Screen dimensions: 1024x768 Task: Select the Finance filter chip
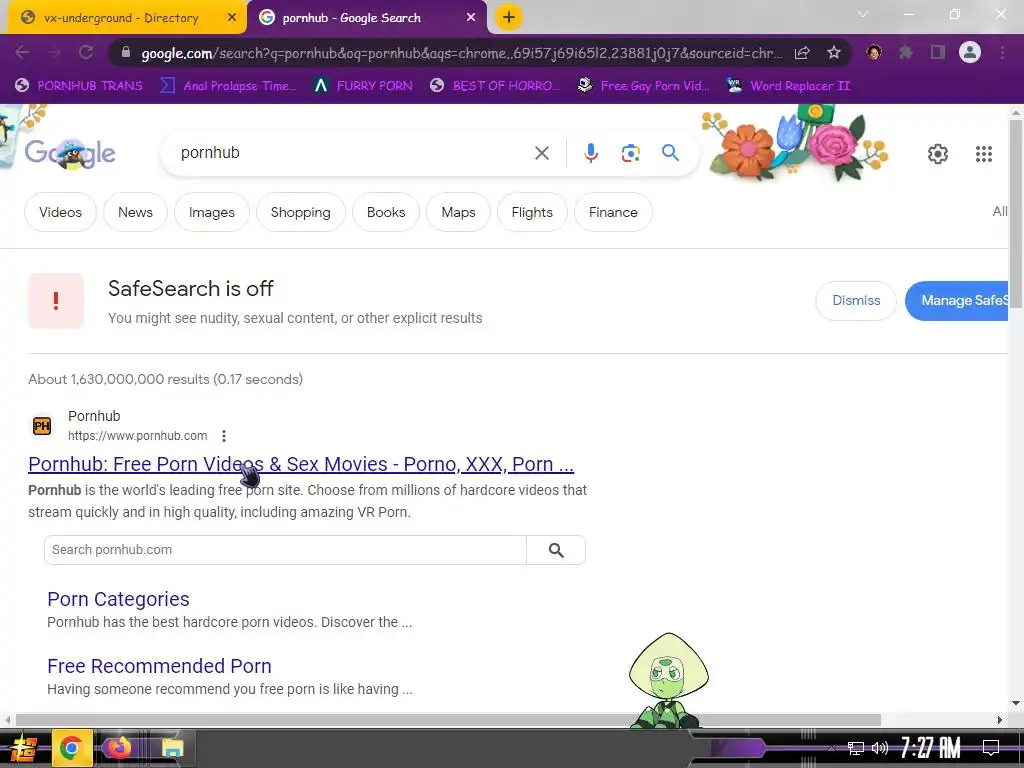[x=613, y=212]
